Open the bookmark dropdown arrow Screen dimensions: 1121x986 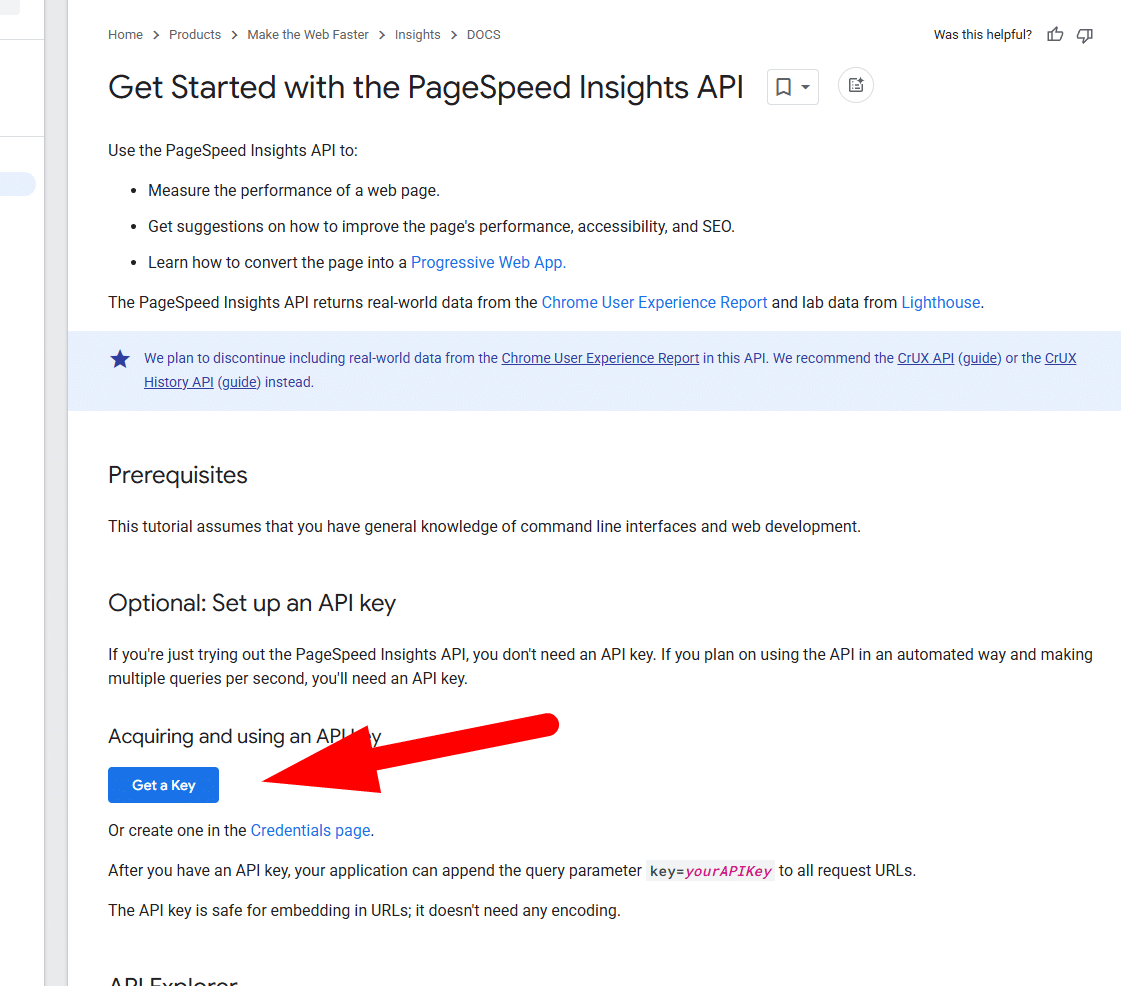(805, 87)
